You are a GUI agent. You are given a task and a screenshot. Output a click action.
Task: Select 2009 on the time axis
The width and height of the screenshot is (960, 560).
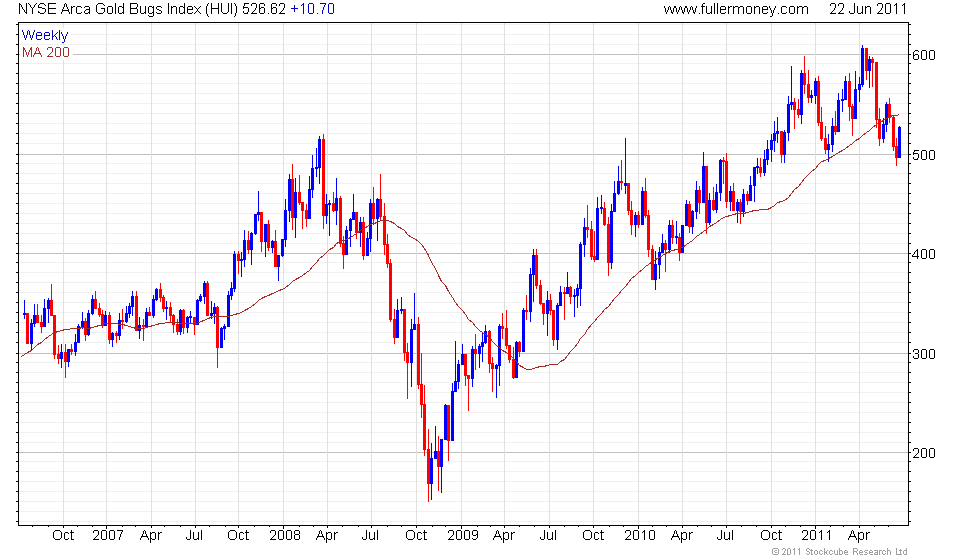point(460,535)
